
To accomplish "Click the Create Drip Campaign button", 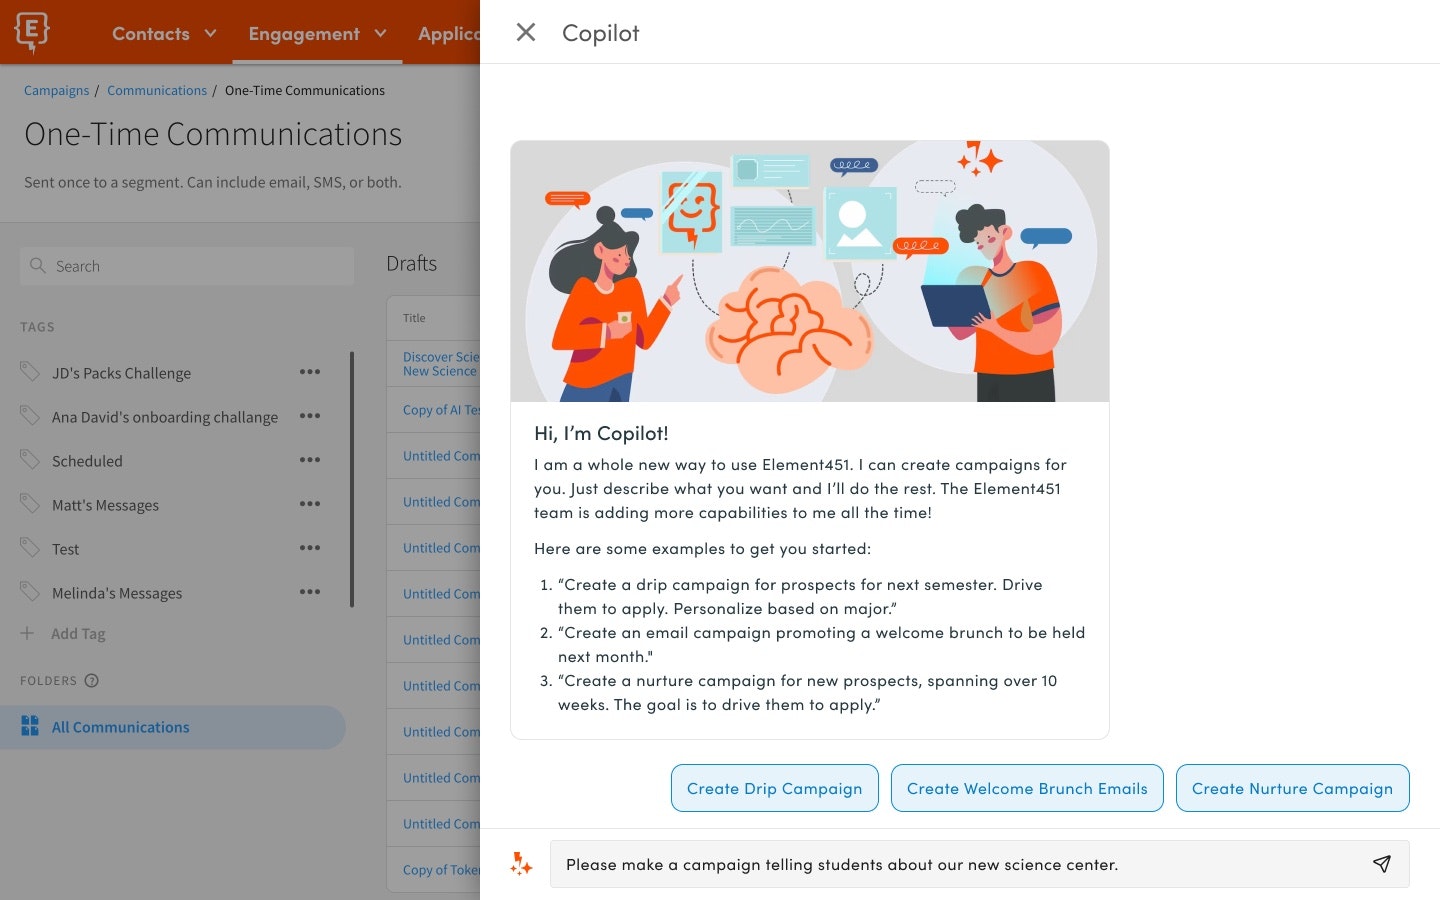I will pos(774,788).
